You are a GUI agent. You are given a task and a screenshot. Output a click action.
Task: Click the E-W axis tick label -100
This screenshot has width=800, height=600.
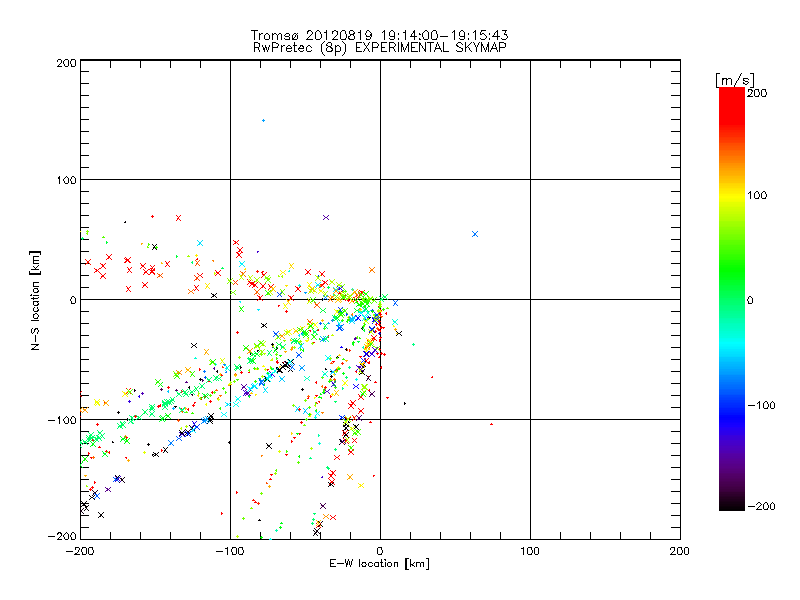(230, 551)
